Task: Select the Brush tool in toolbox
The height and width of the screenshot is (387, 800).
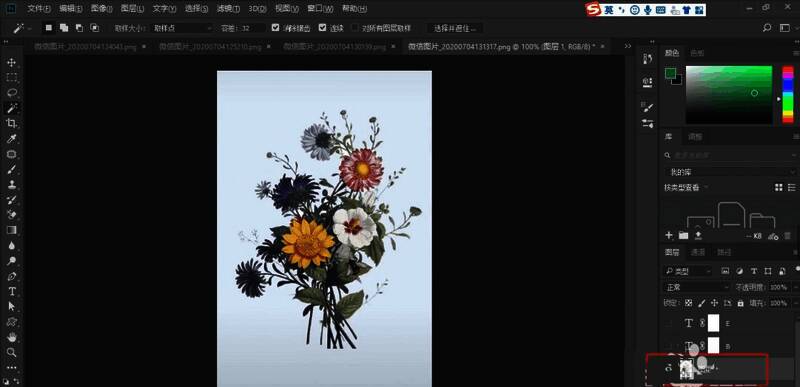Action: (x=11, y=169)
